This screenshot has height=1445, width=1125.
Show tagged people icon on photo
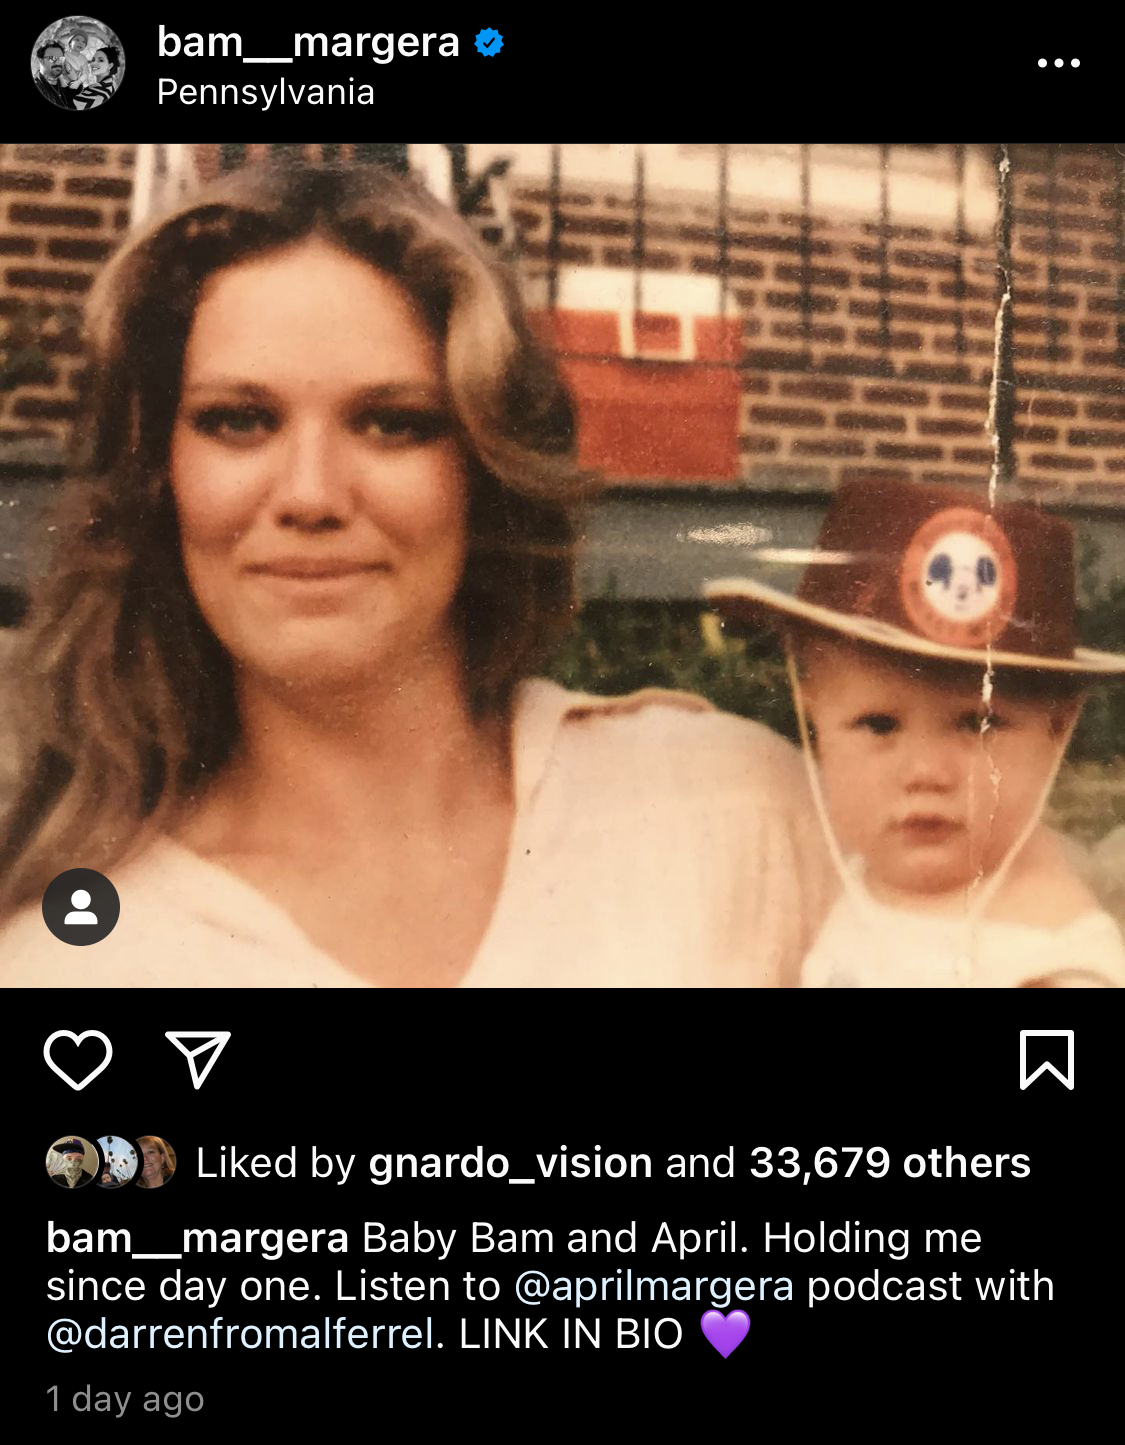tap(81, 907)
